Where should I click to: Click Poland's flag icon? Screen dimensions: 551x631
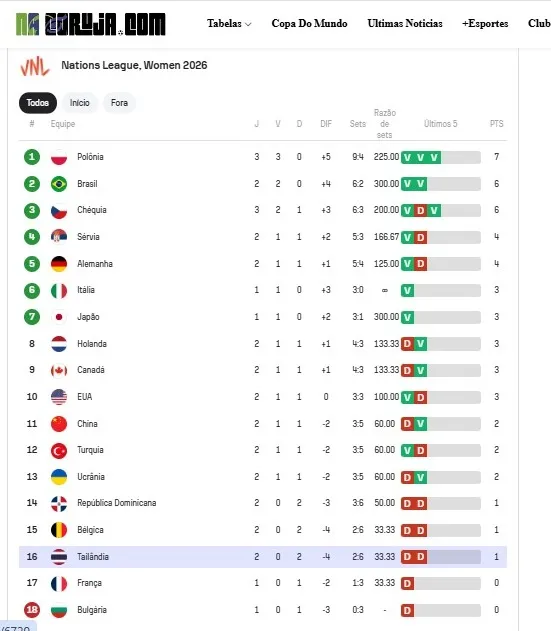point(59,157)
